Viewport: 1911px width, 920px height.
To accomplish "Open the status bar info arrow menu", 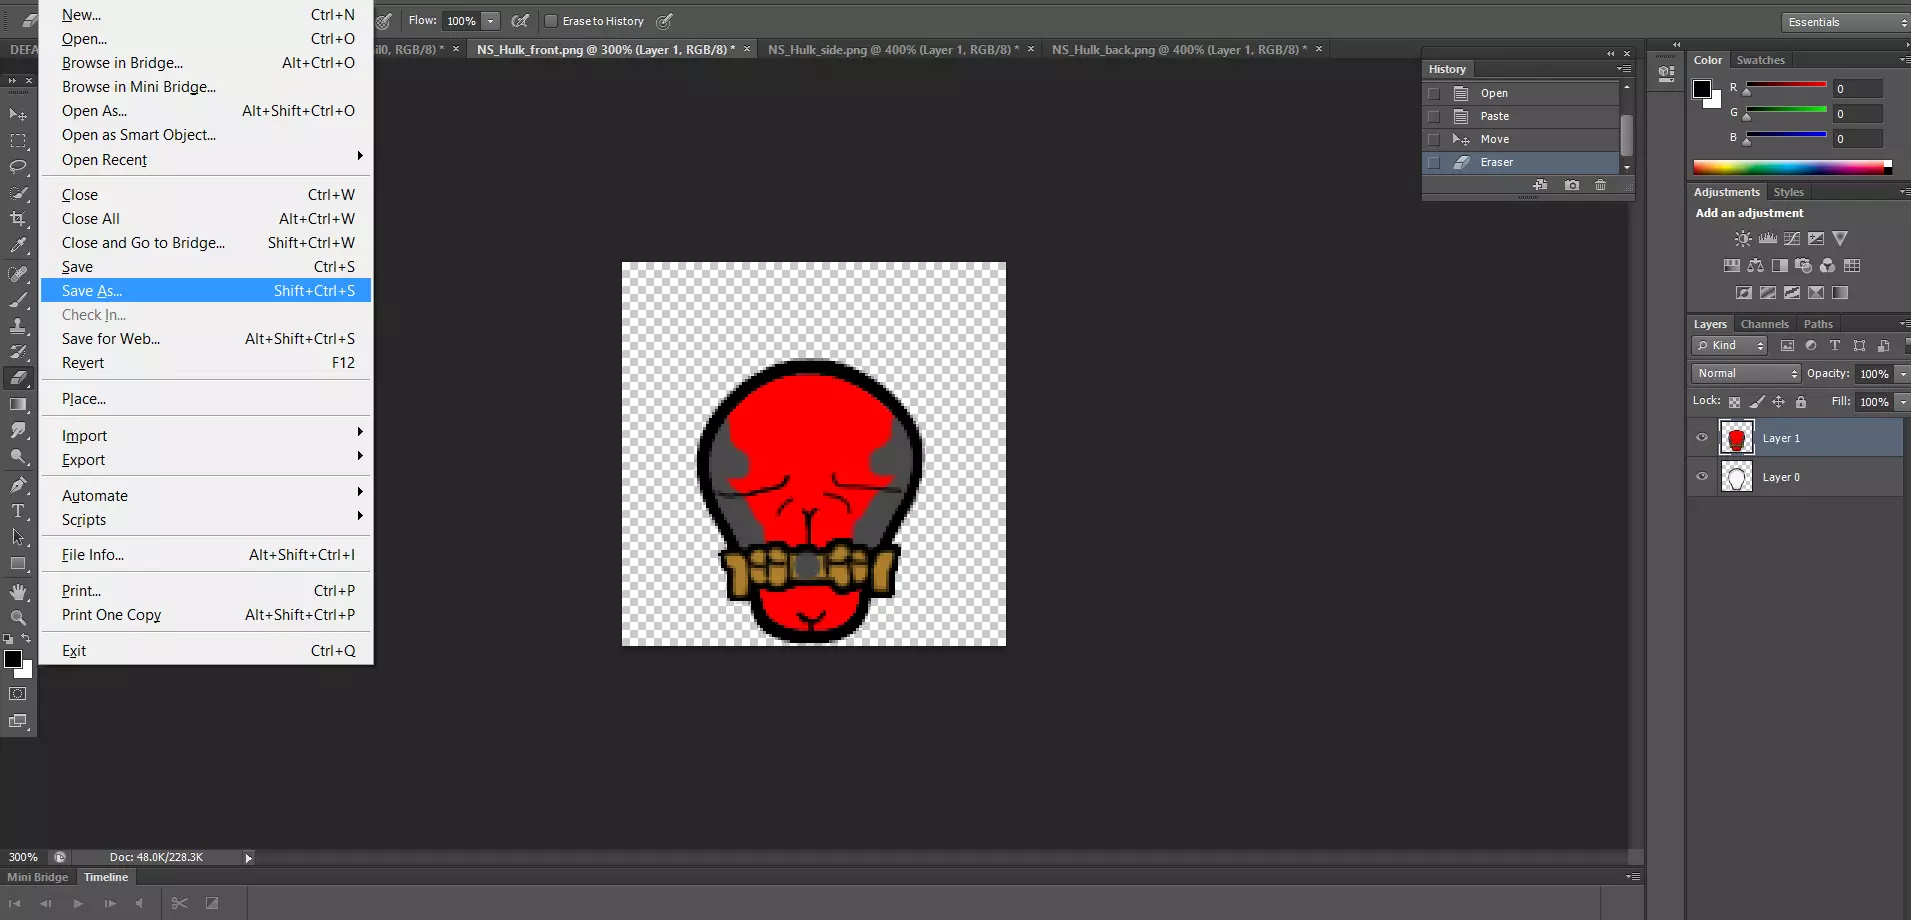I will point(249,858).
